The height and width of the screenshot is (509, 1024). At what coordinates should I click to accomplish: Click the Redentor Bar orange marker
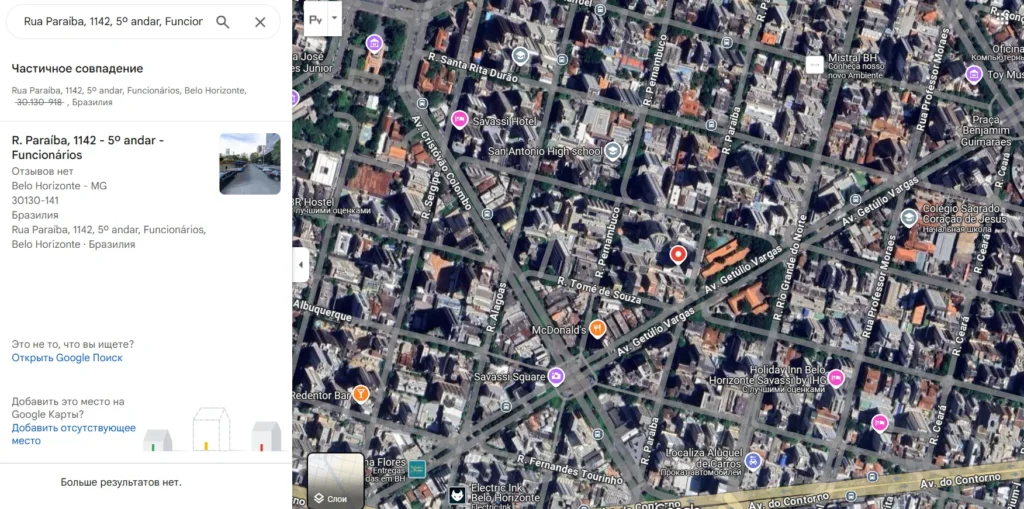click(x=361, y=394)
